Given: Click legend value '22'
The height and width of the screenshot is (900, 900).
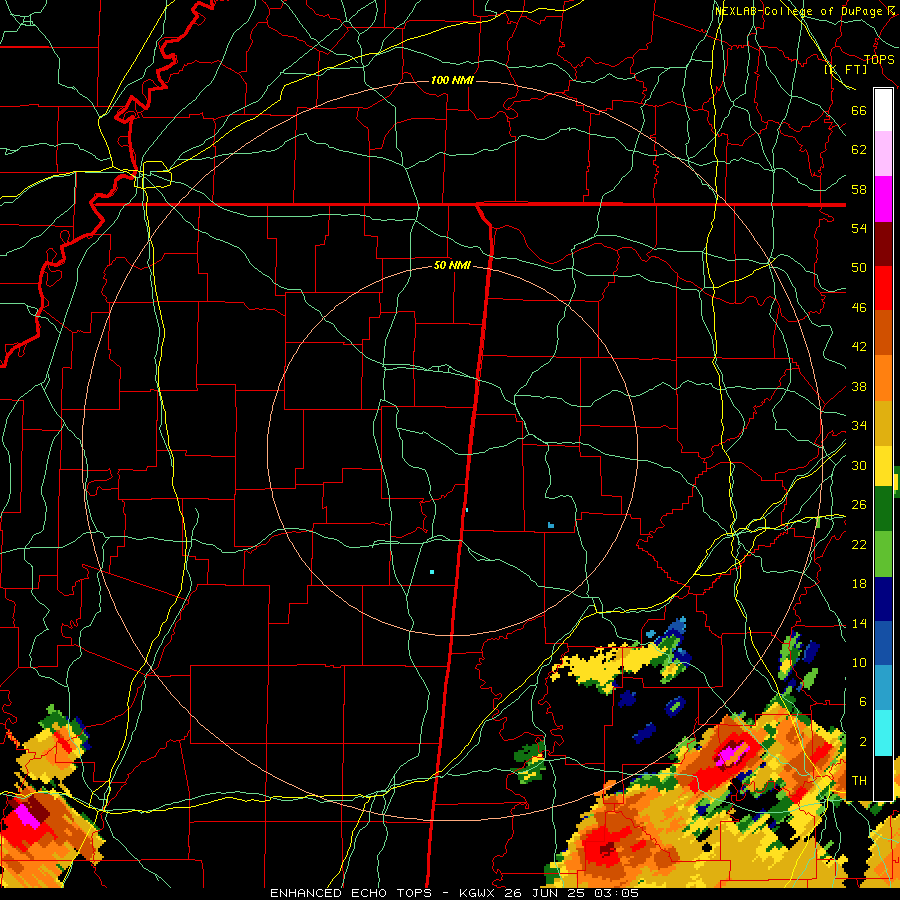Looking at the screenshot, I should click(859, 544).
